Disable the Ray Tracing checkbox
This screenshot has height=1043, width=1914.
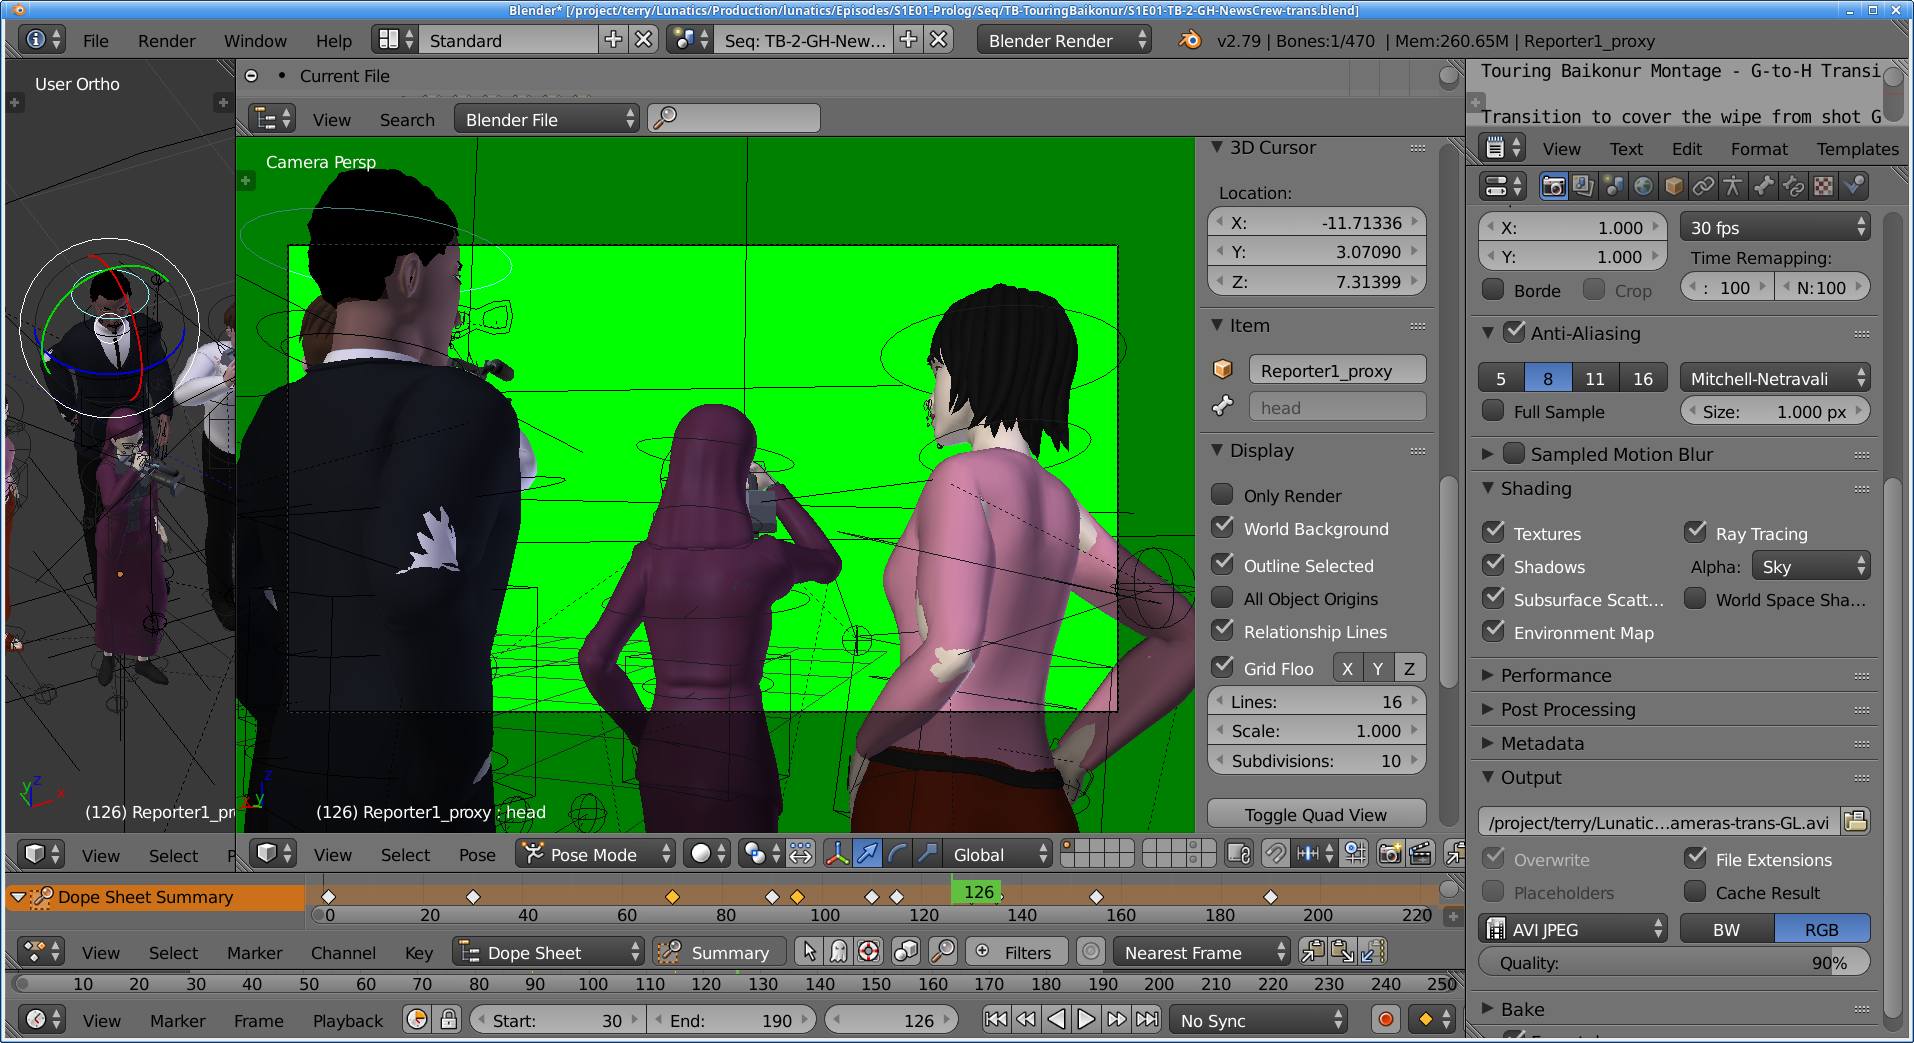tap(1695, 533)
